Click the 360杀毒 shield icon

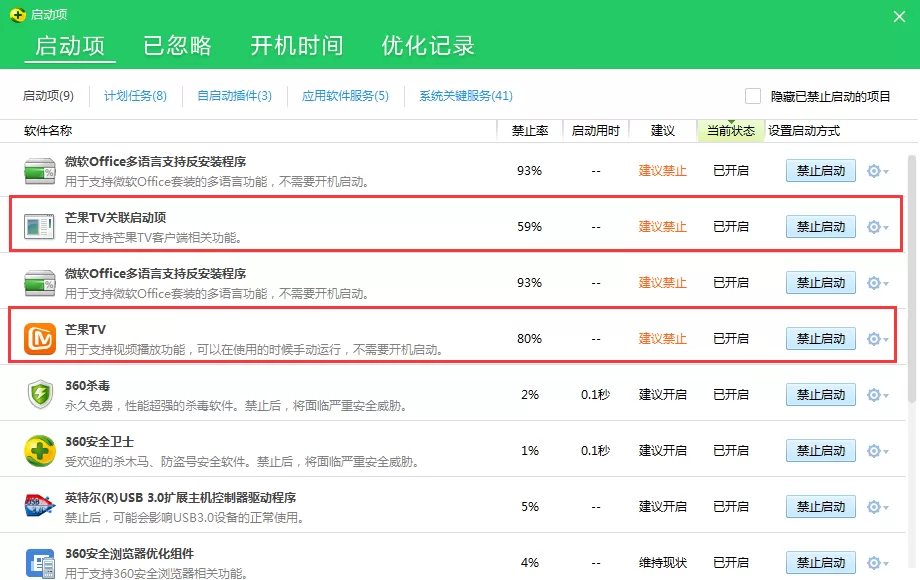pos(40,394)
